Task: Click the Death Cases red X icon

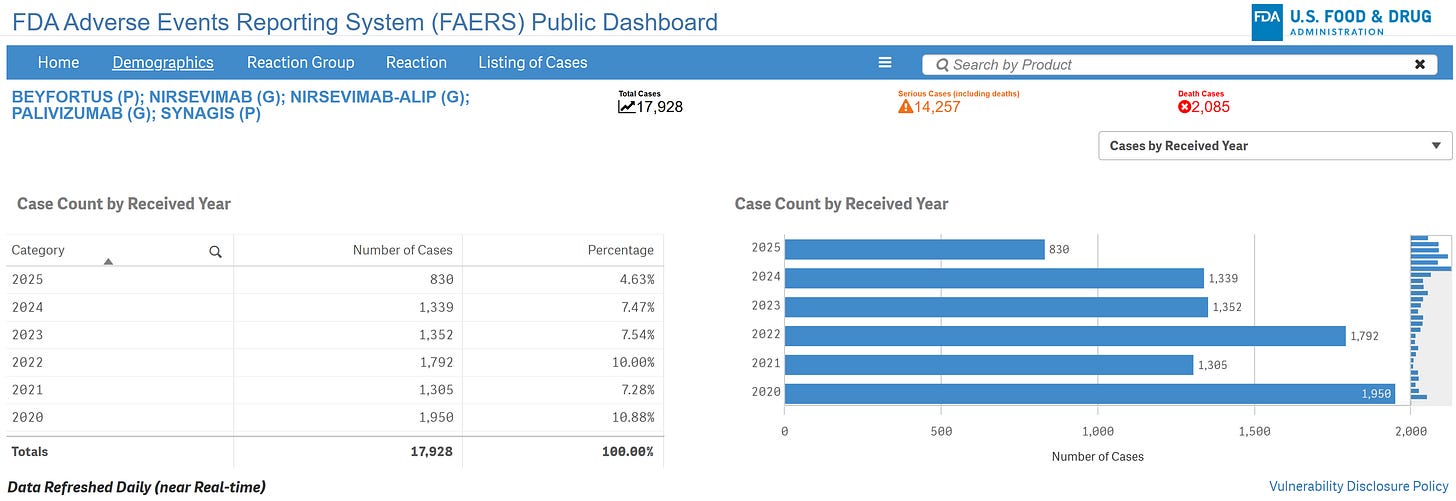Action: coord(1185,107)
